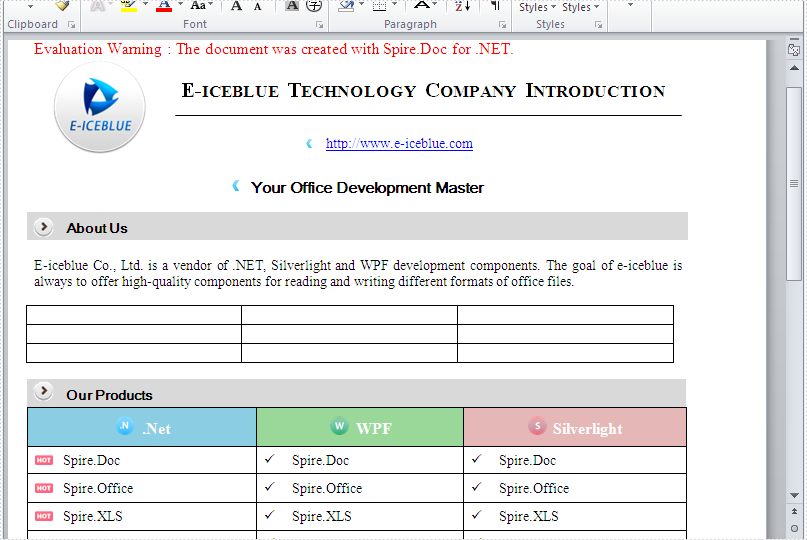Apply the yellow text highlight color
807x540 pixels.
click(x=129, y=6)
